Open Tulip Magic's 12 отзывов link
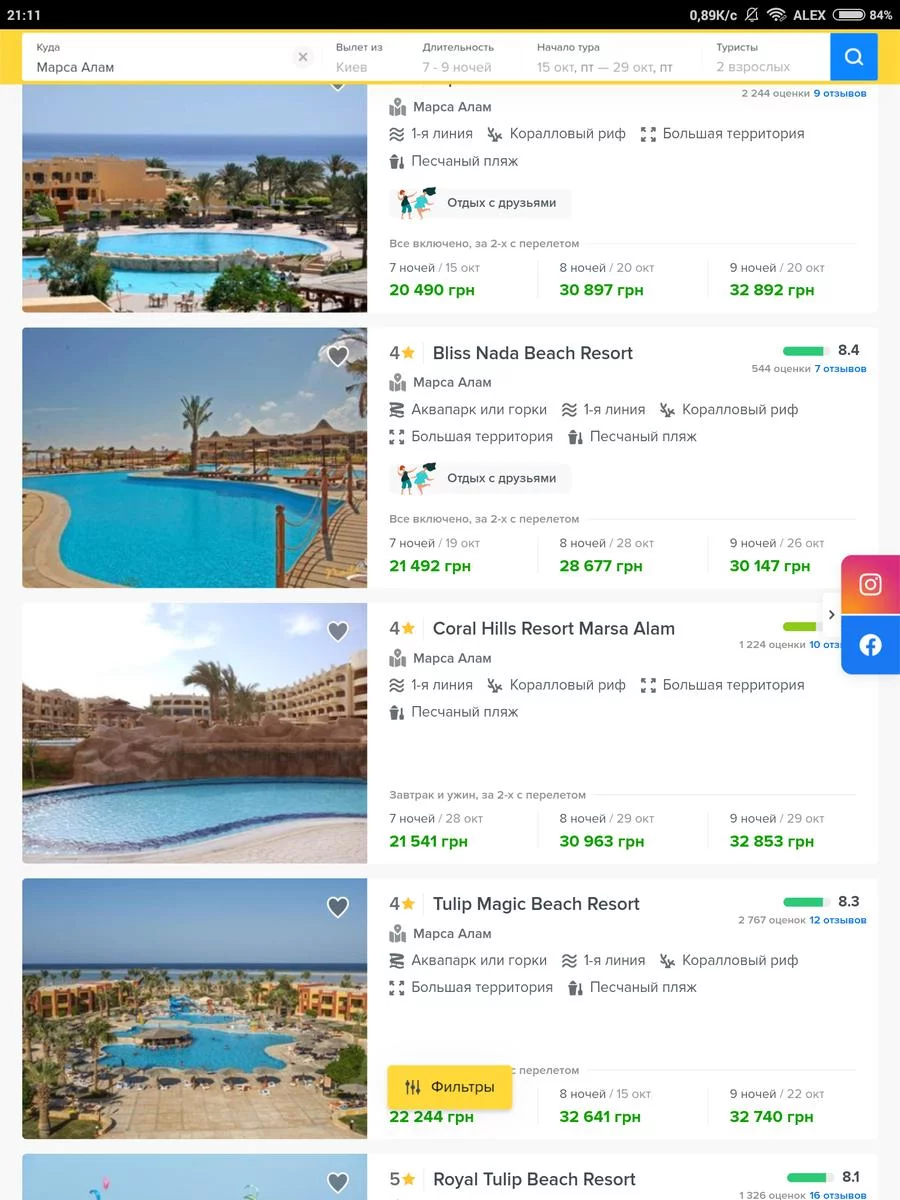Viewport: 900px width, 1200px height. [838, 920]
